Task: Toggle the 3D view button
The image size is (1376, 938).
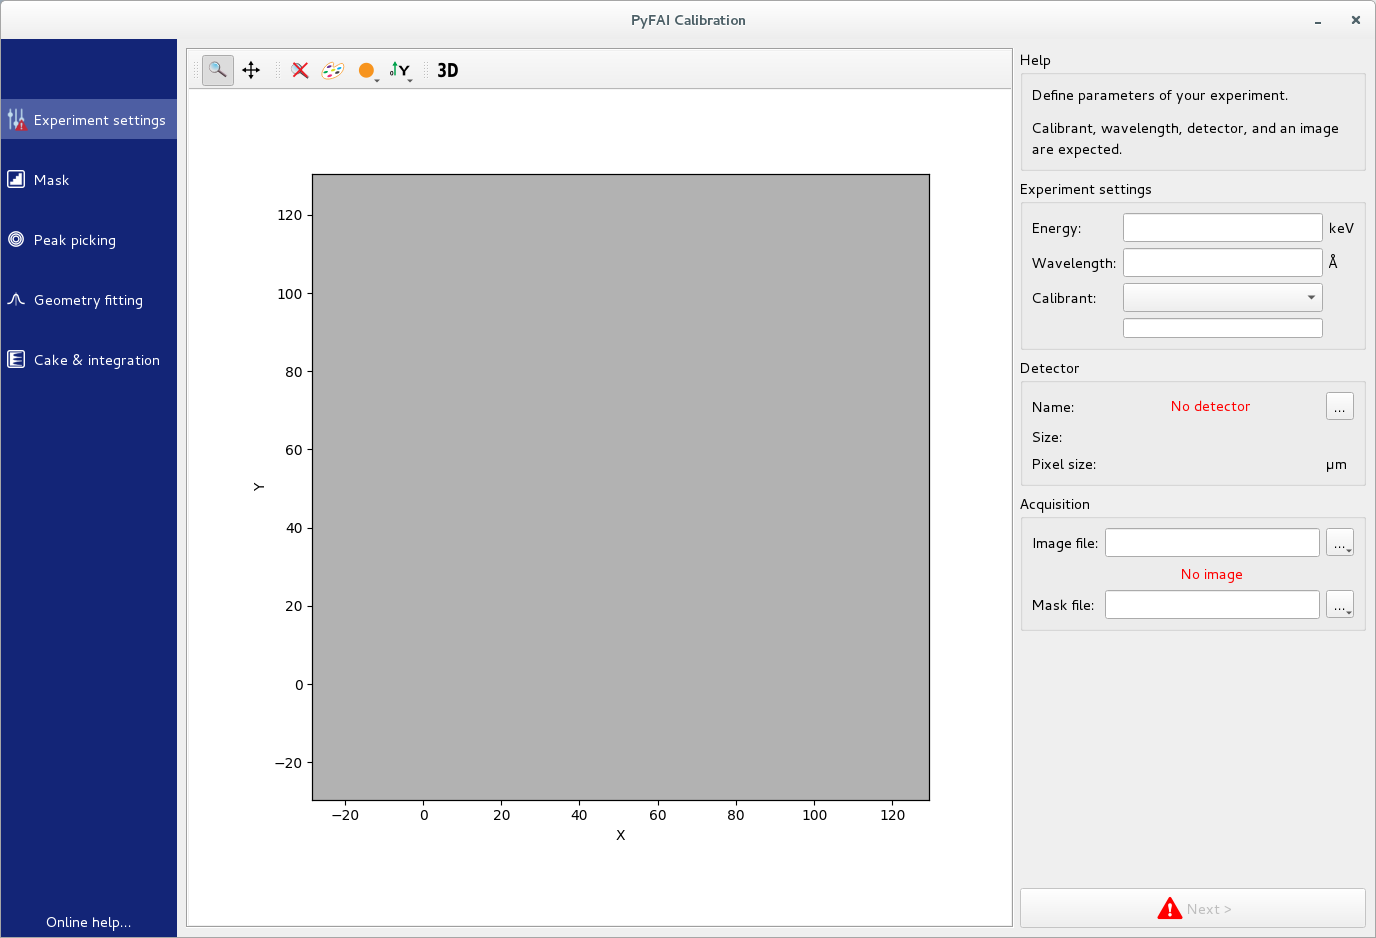Action: (x=447, y=70)
